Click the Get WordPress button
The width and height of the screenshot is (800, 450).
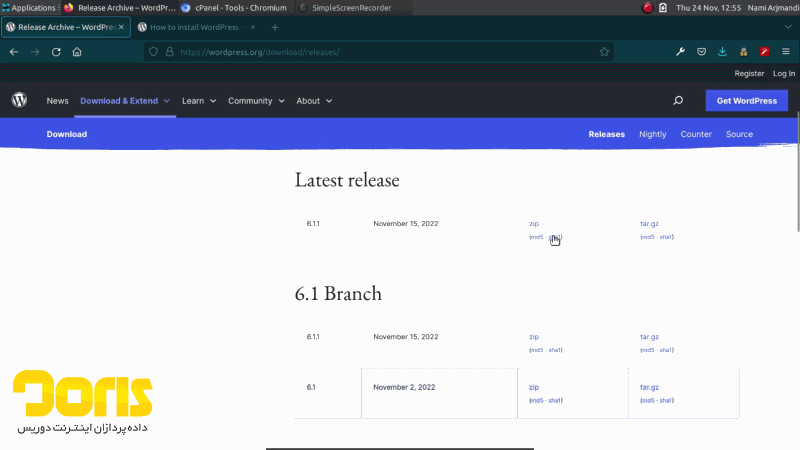(746, 101)
